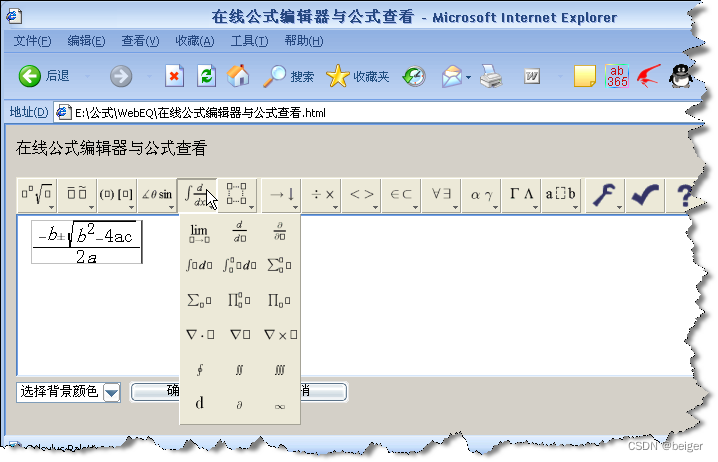Go to the Home page icon
The image size is (718, 462).
(x=238, y=76)
